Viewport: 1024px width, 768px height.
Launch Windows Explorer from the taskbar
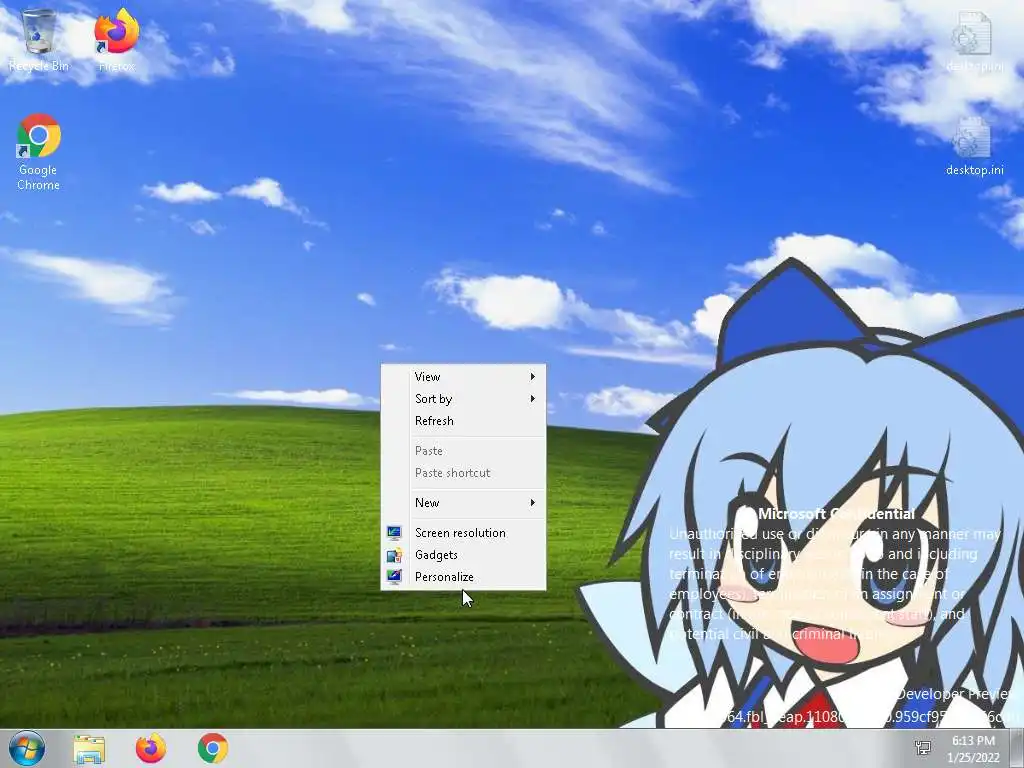[89, 748]
